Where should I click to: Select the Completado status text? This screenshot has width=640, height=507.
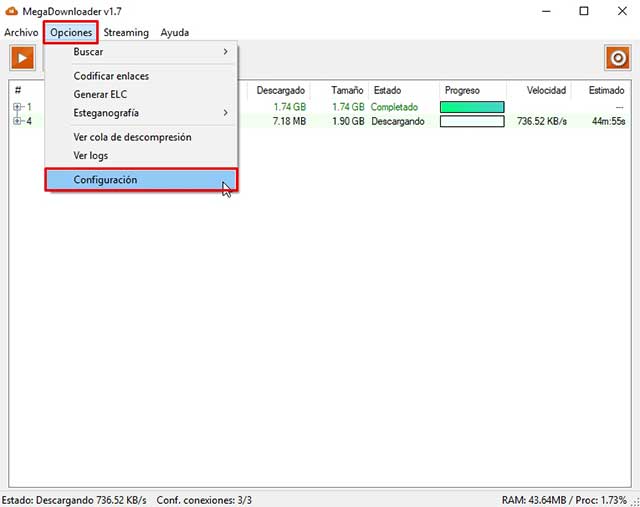tap(394, 107)
